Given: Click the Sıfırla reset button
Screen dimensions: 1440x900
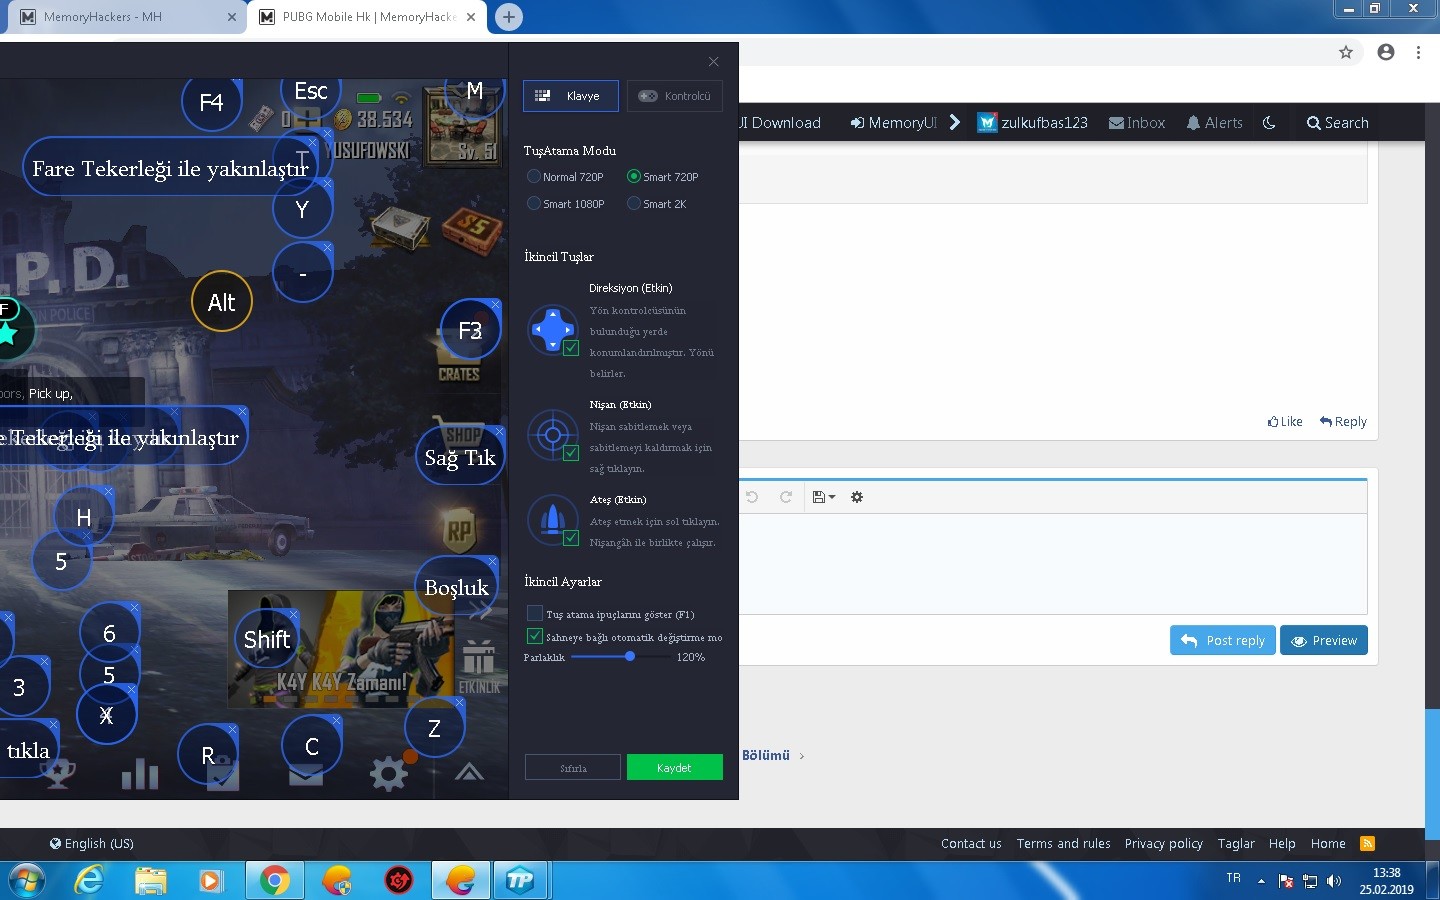Looking at the screenshot, I should pyautogui.click(x=573, y=767).
